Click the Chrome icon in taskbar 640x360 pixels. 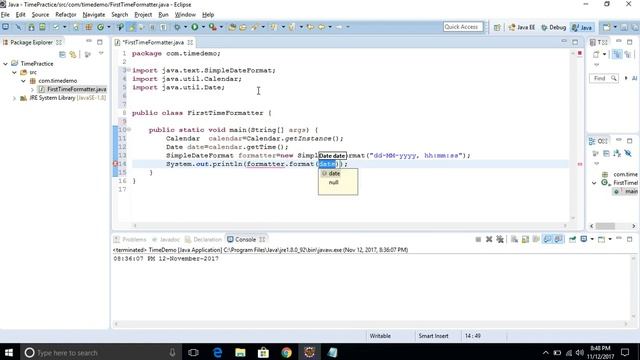pyautogui.click(x=287, y=352)
